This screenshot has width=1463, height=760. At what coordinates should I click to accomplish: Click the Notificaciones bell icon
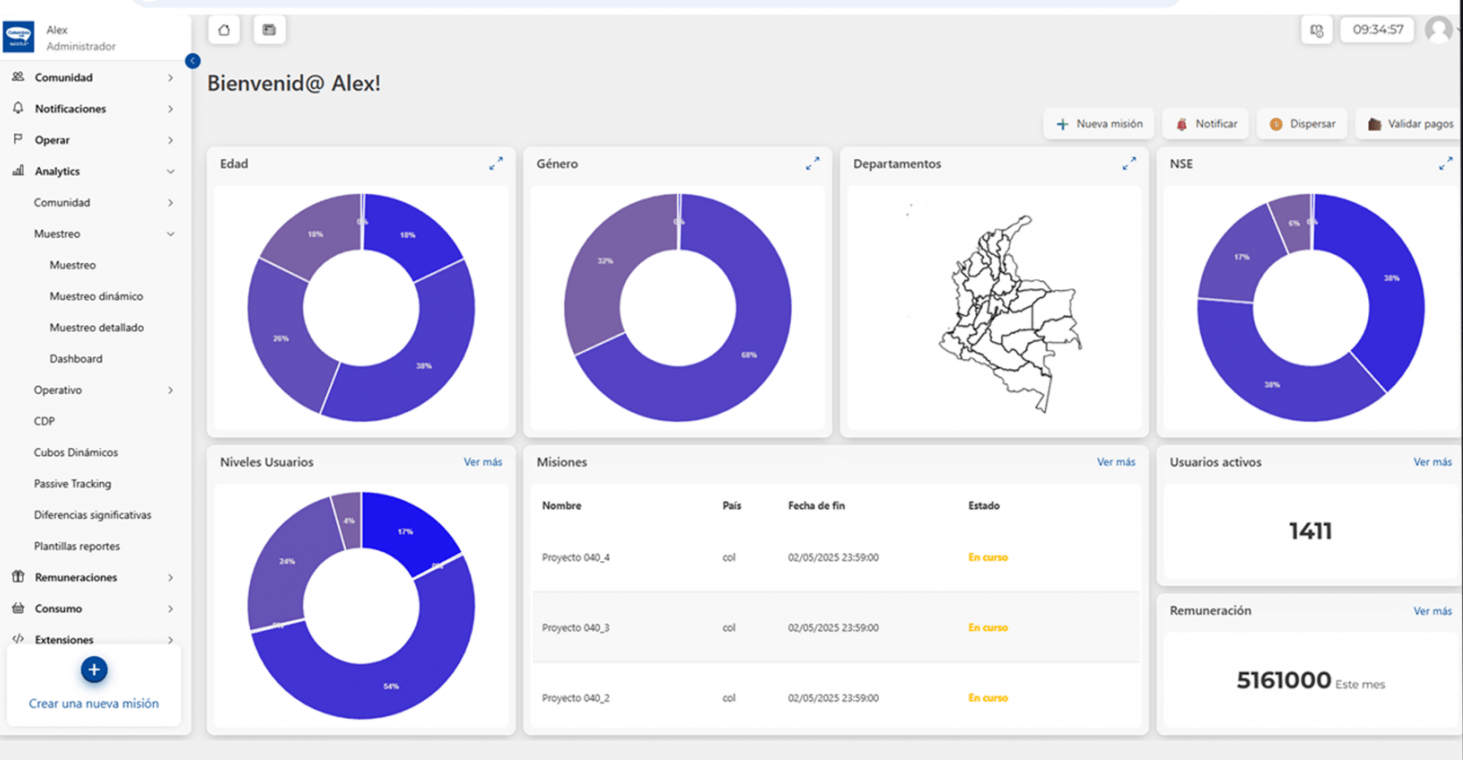[18, 108]
